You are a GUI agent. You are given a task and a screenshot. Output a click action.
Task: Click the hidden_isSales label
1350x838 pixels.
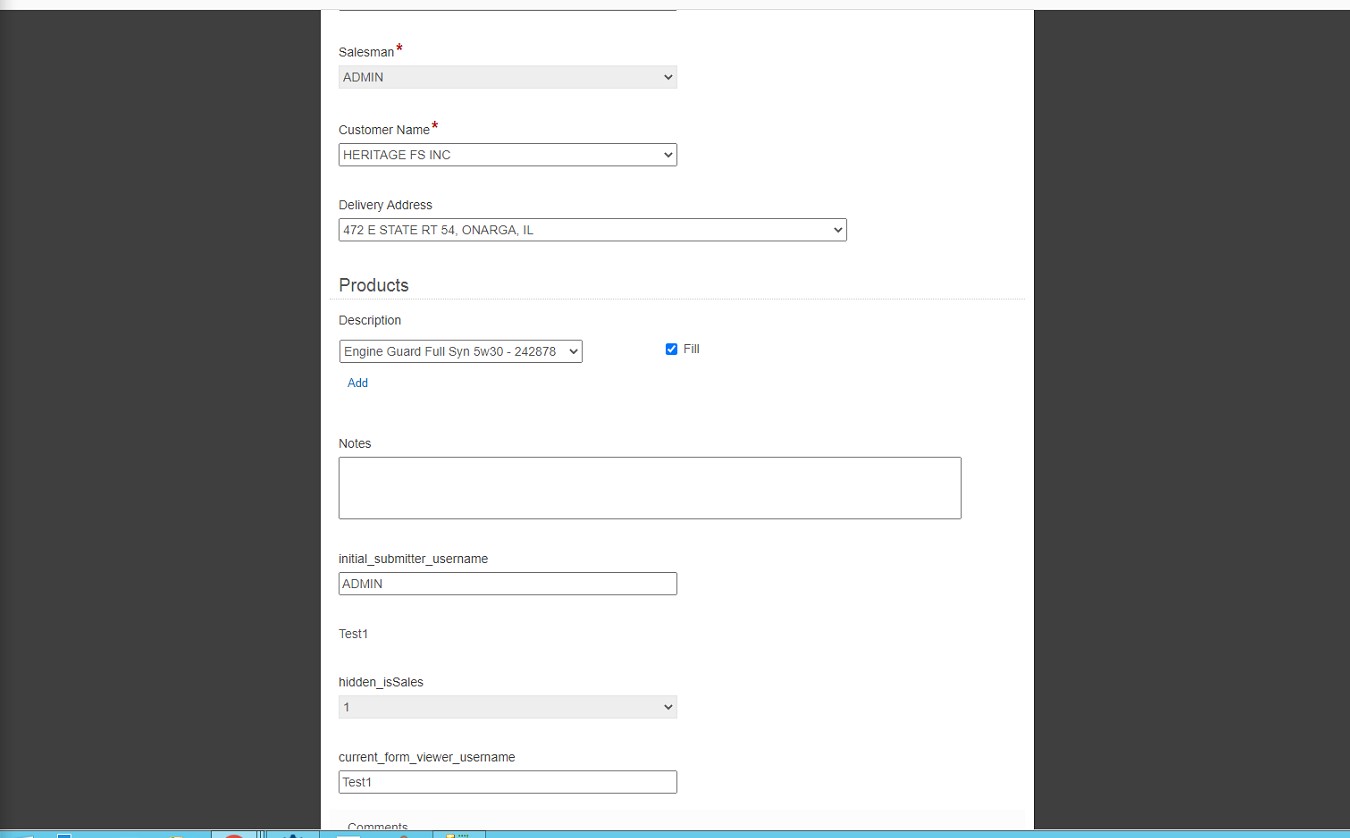point(380,682)
